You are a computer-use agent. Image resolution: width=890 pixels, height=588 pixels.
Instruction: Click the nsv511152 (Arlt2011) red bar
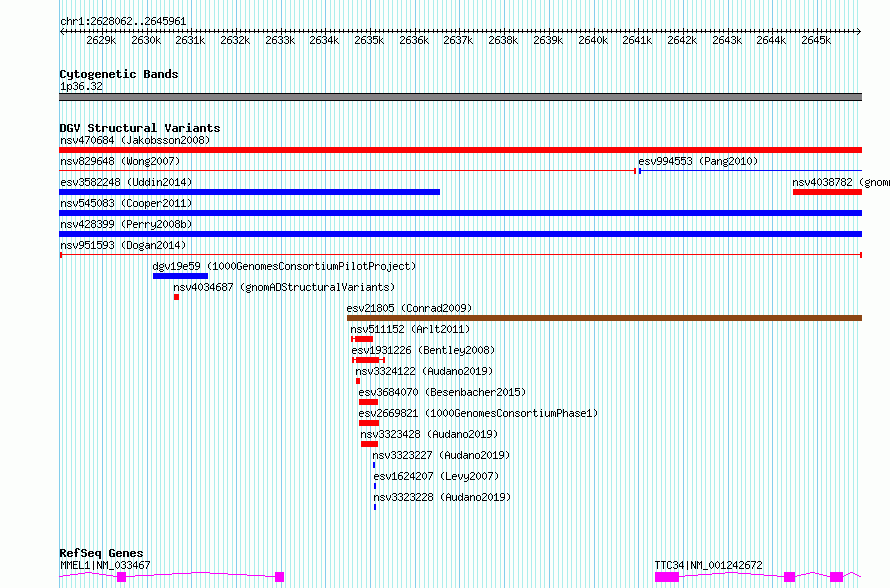point(362,339)
